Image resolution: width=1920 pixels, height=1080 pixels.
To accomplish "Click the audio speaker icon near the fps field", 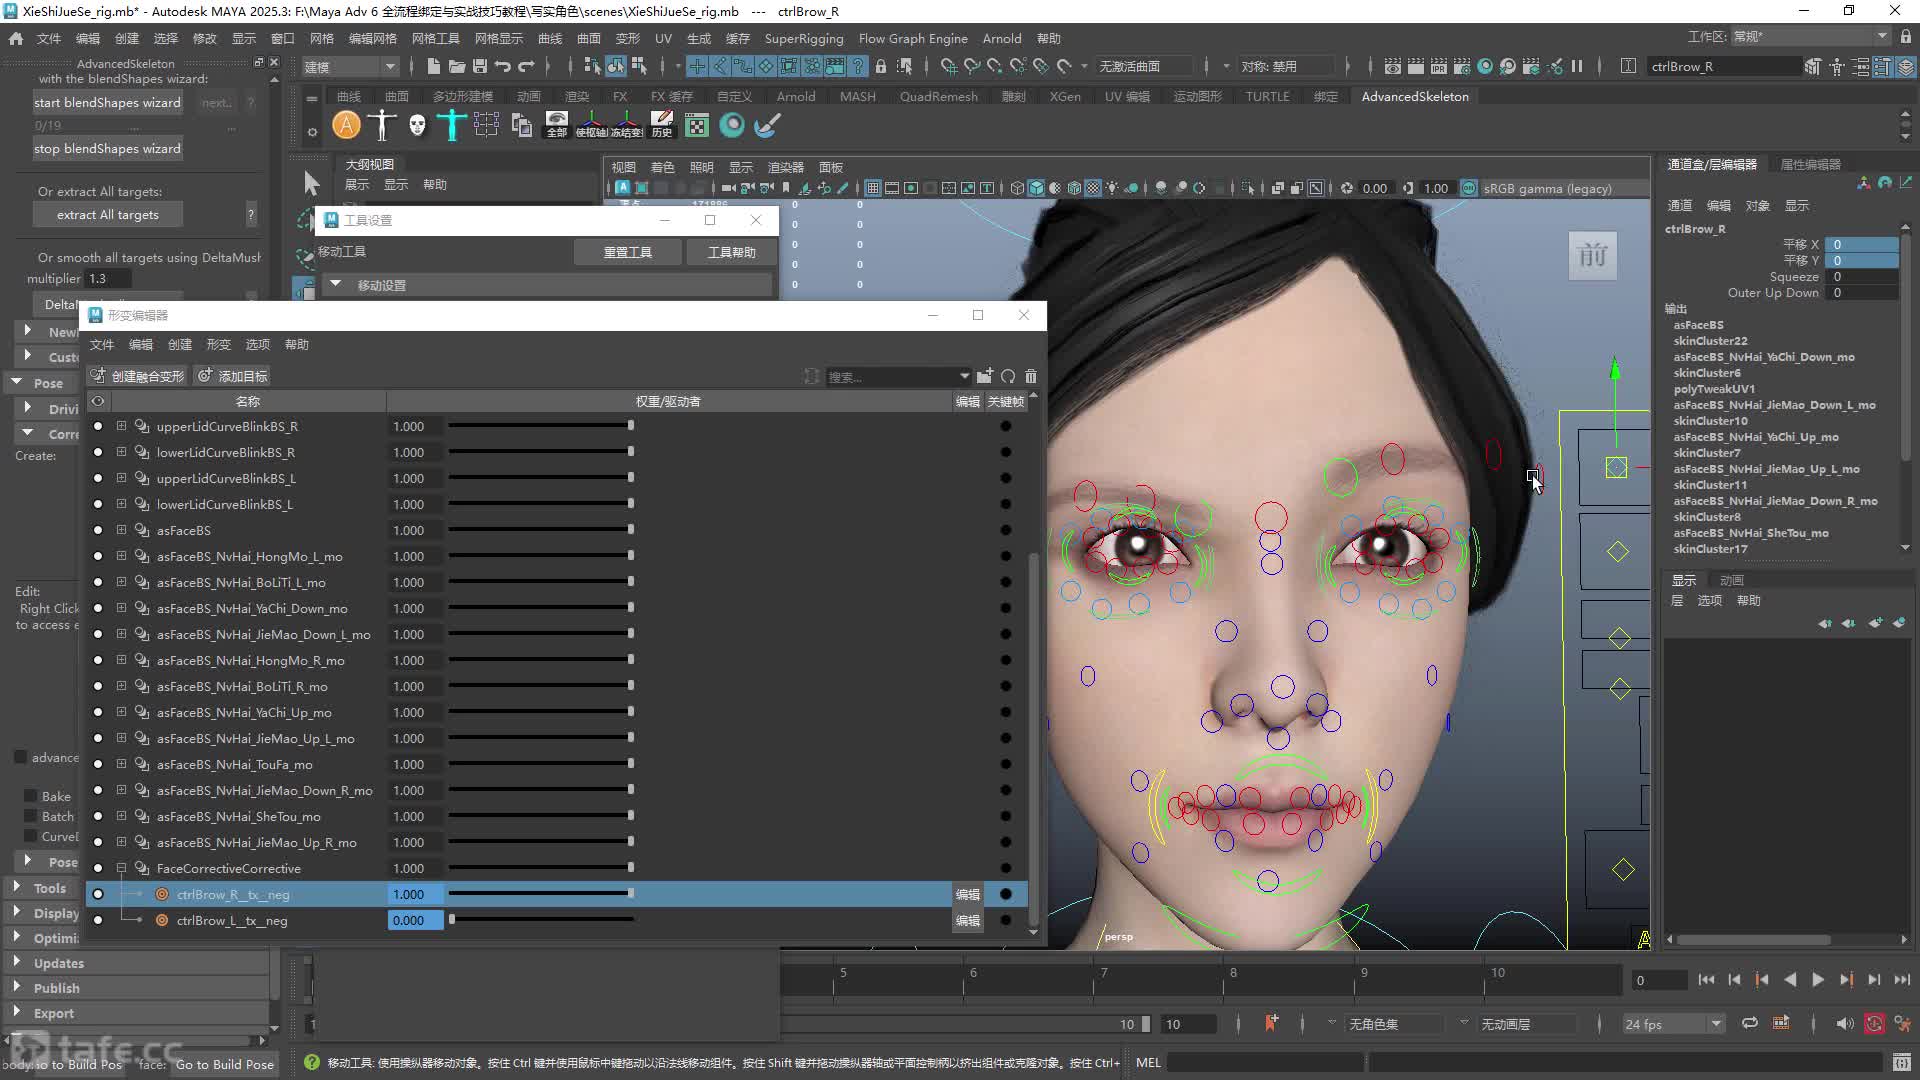I will [1845, 1024].
